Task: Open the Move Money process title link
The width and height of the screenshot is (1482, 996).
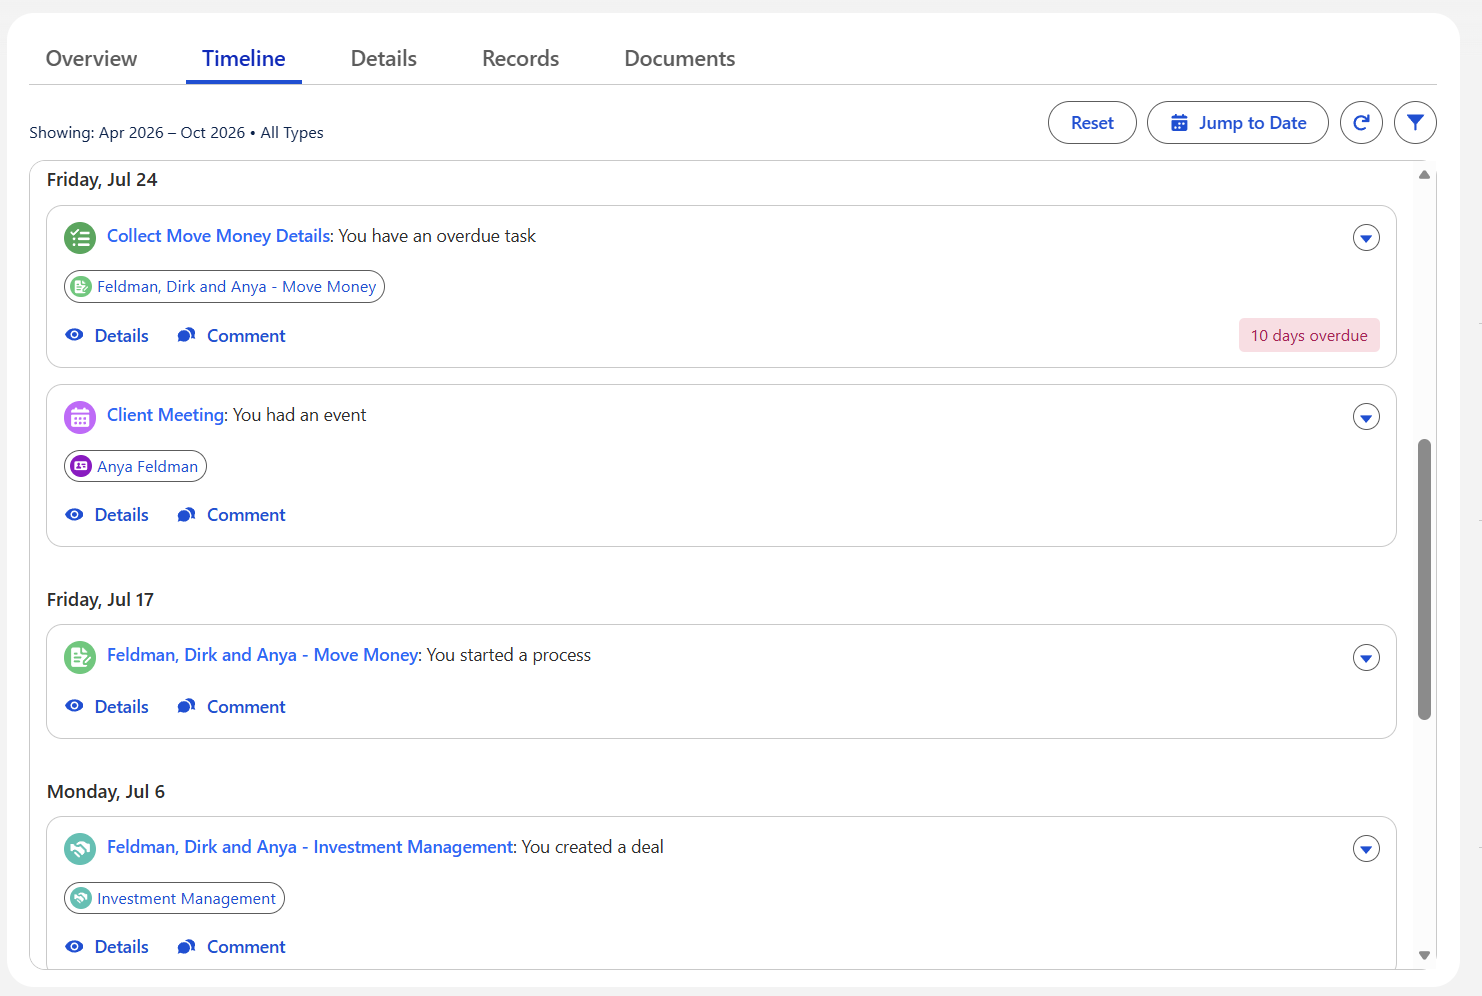Action: (263, 655)
